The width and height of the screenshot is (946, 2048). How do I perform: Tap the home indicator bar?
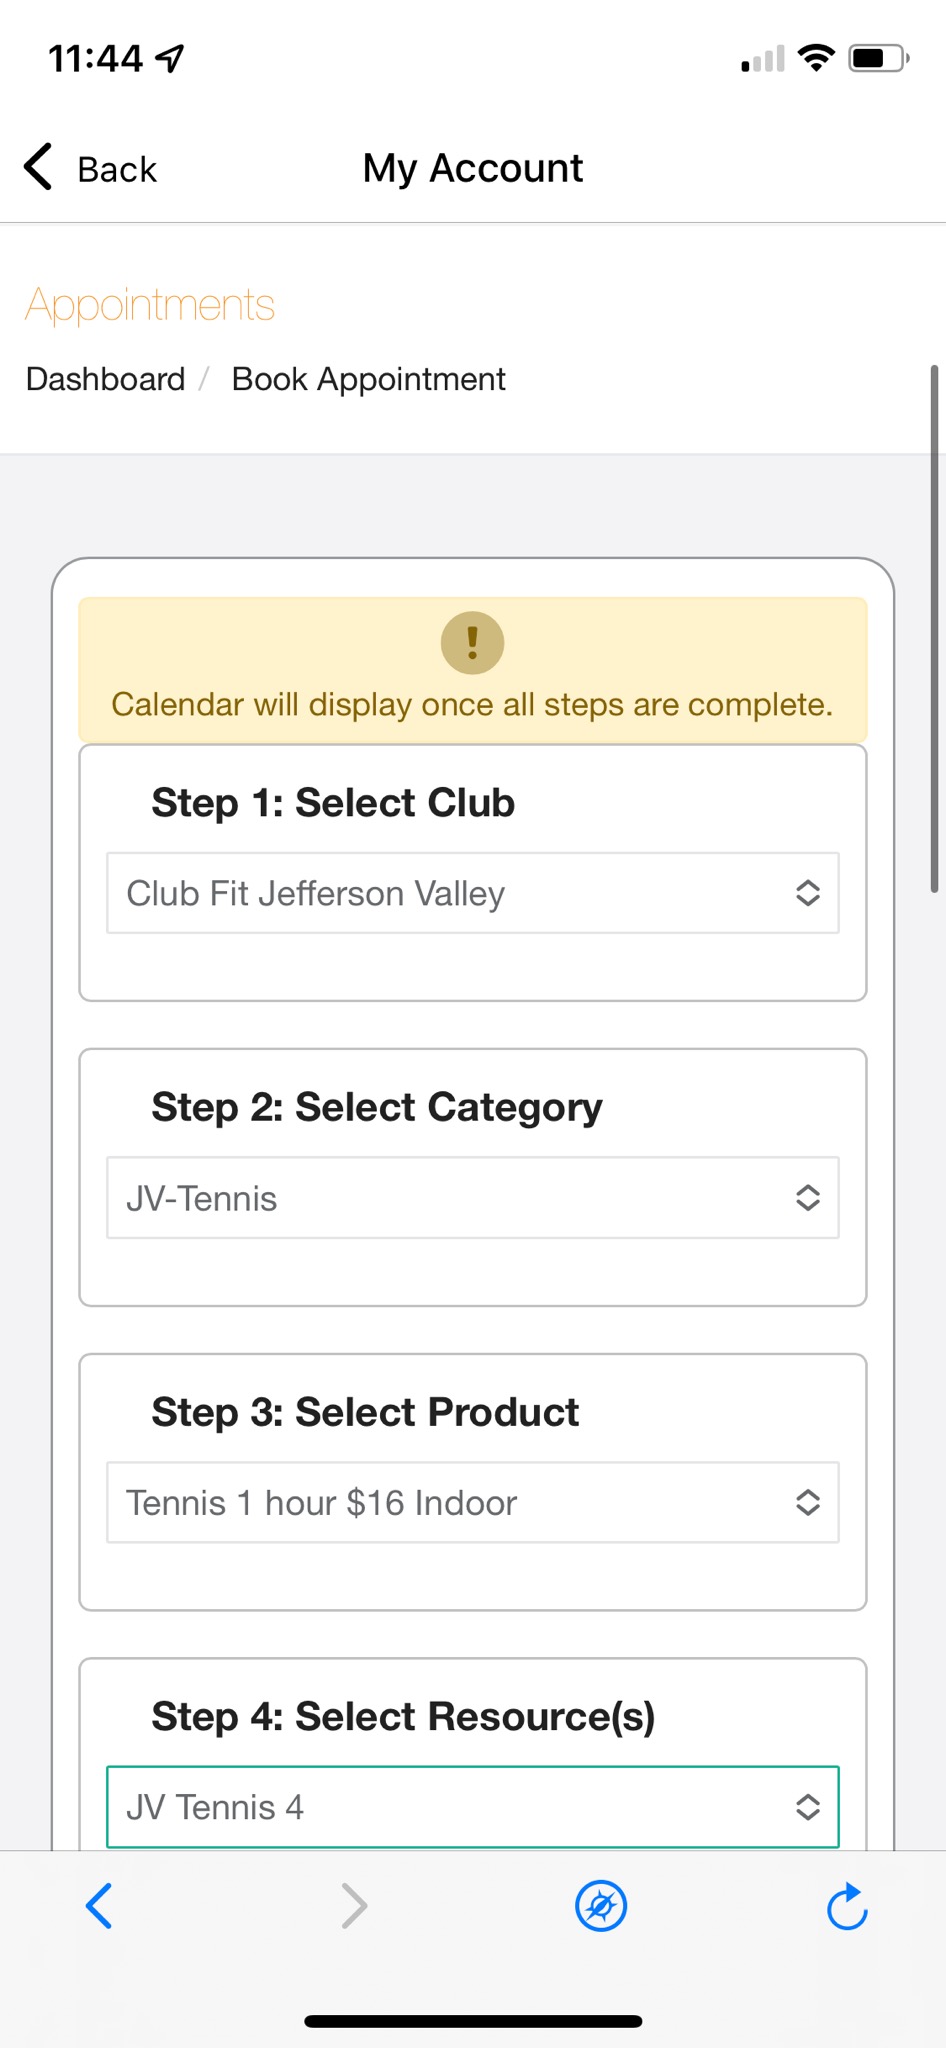473,2021
